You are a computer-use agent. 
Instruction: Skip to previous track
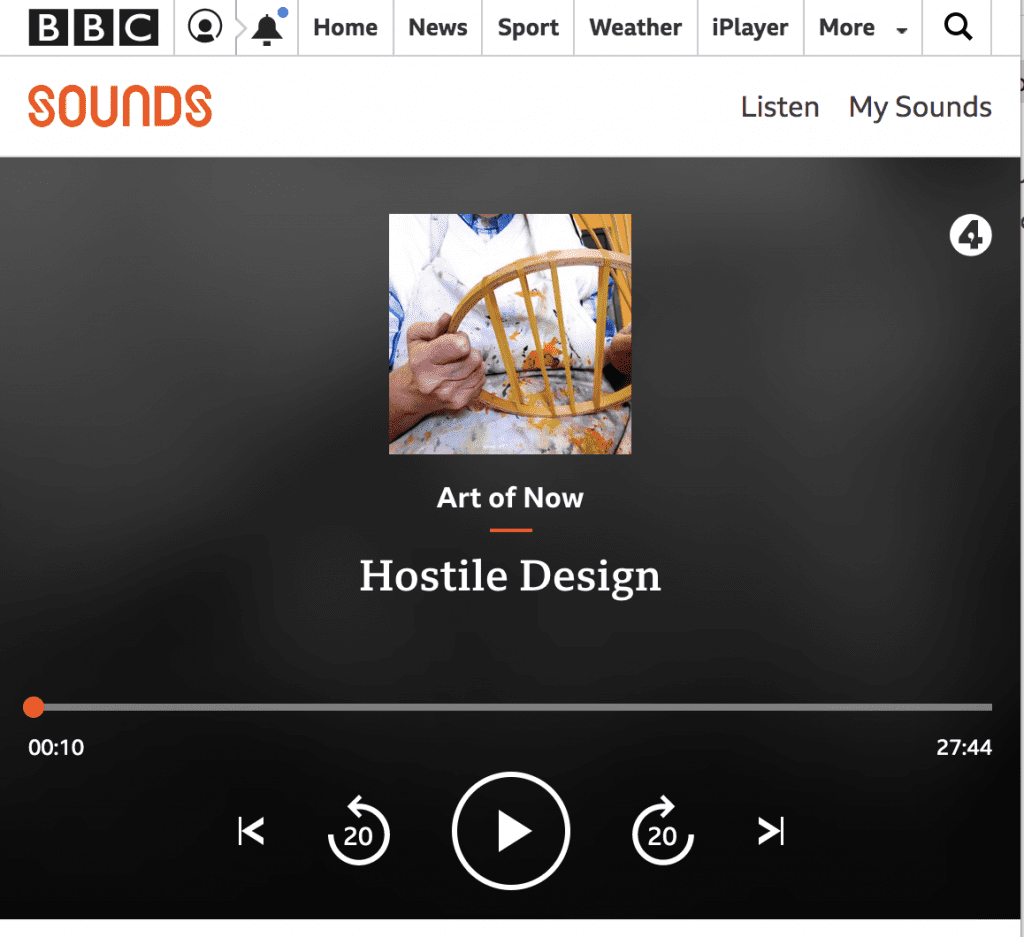coord(251,831)
